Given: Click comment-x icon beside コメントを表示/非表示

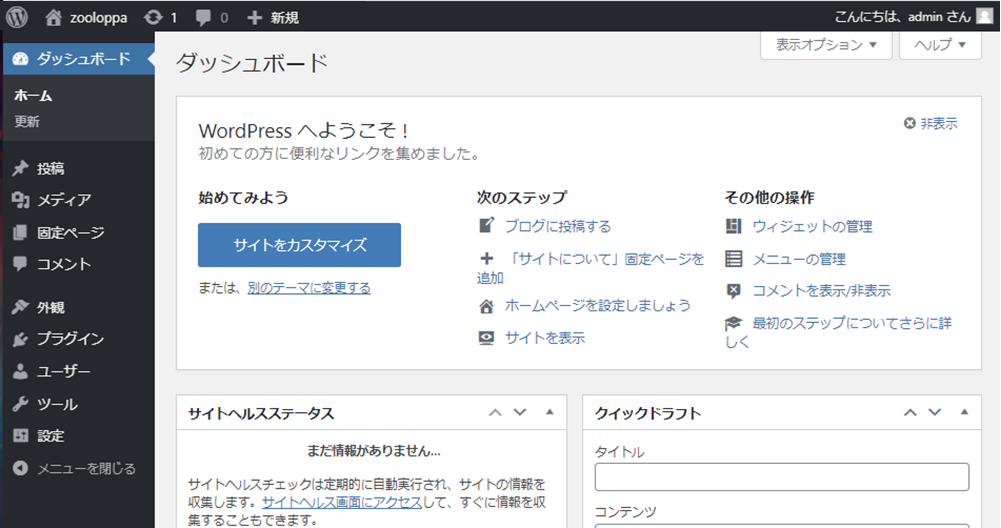Looking at the screenshot, I should click(734, 291).
